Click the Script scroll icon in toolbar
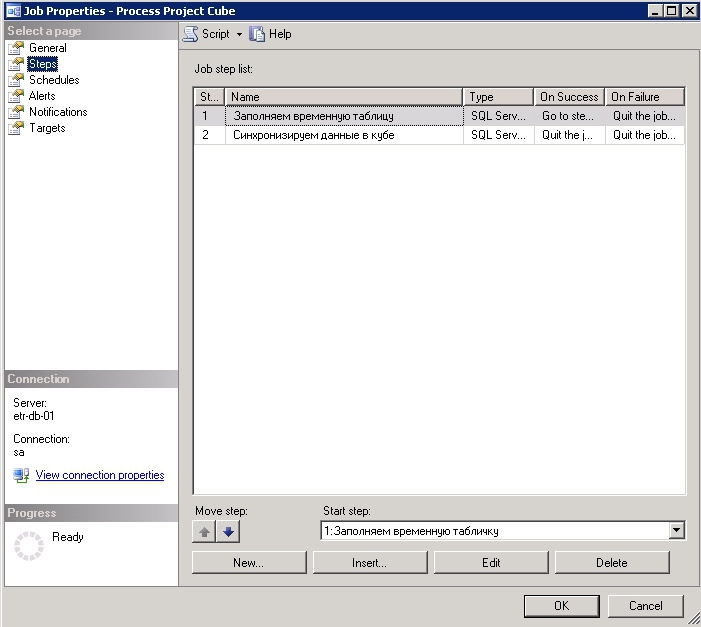Viewport: 701px width, 627px height. coord(190,34)
